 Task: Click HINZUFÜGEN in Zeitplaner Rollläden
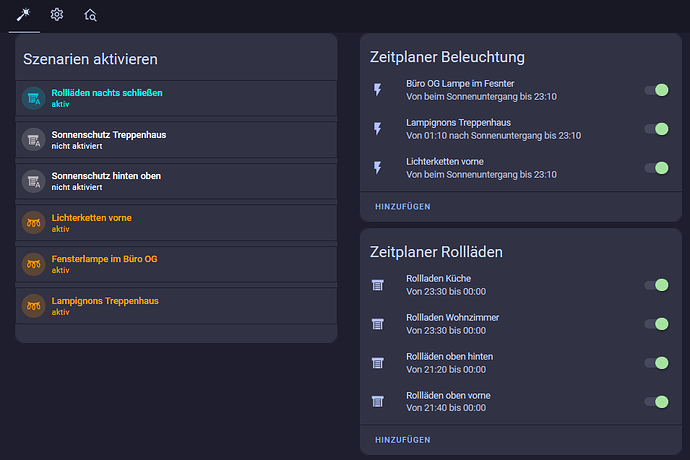coord(403,440)
